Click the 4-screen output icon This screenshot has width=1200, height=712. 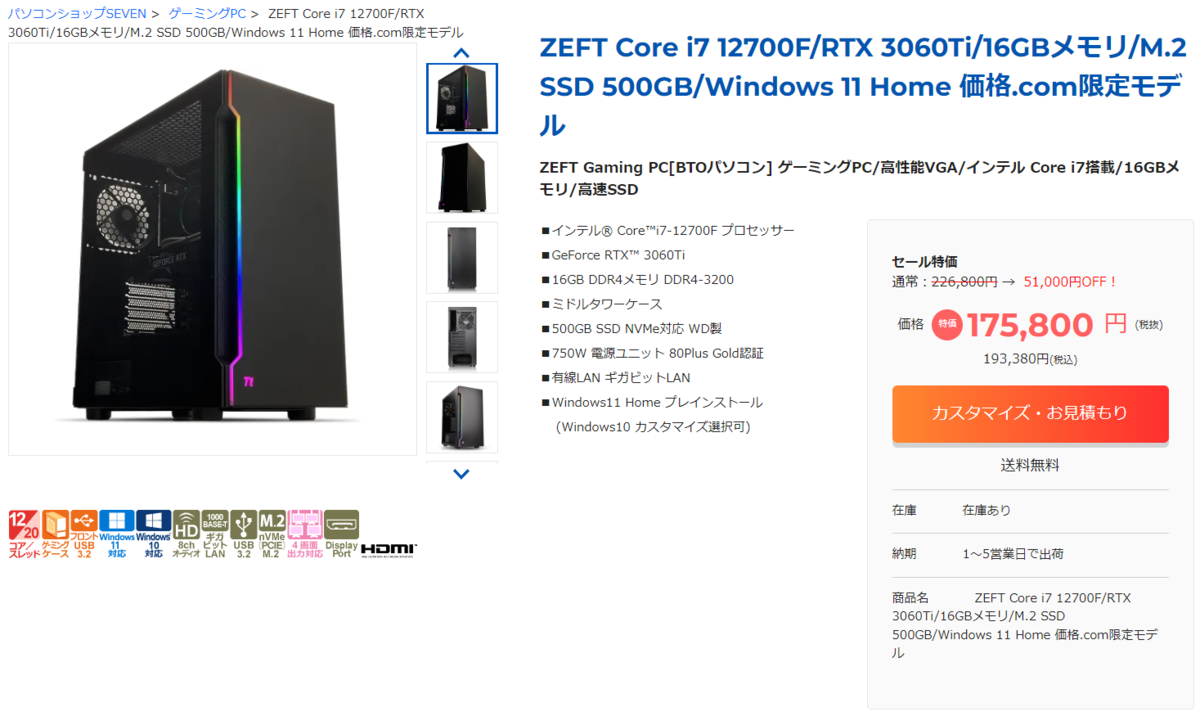click(305, 534)
